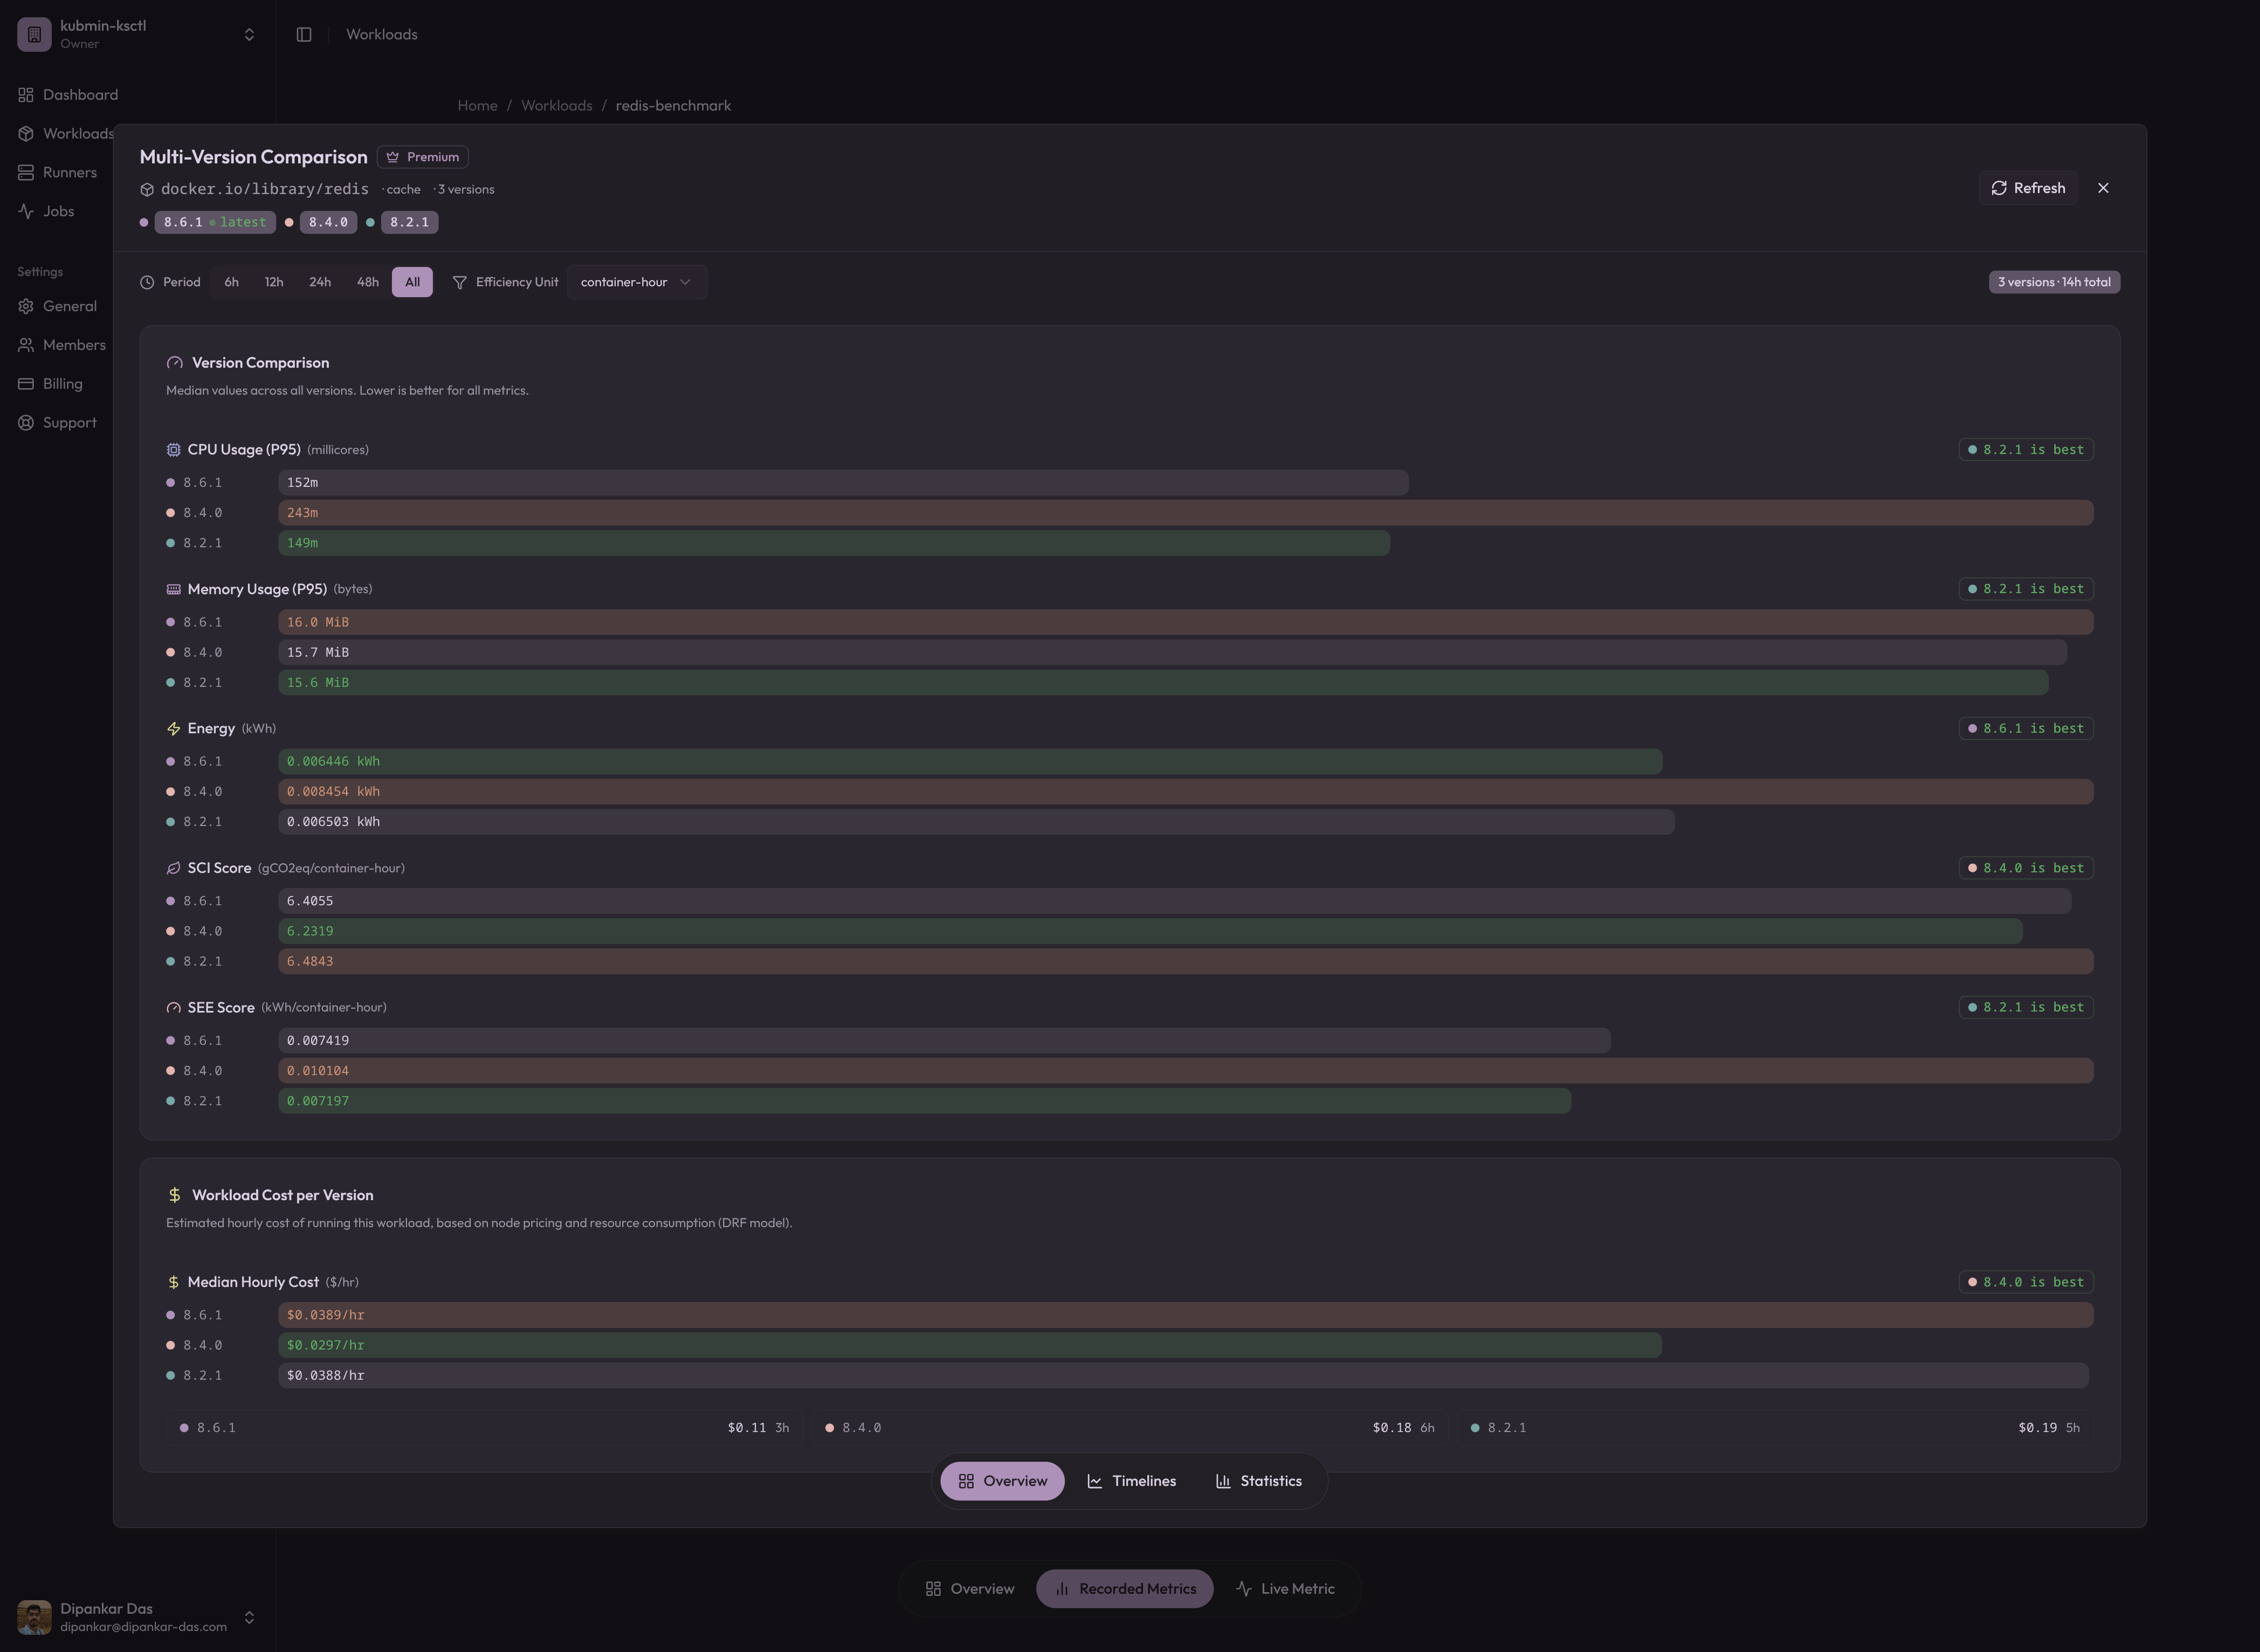Toggle the 8.4.0 version chip
2260x1652 pixels.
click(327, 222)
